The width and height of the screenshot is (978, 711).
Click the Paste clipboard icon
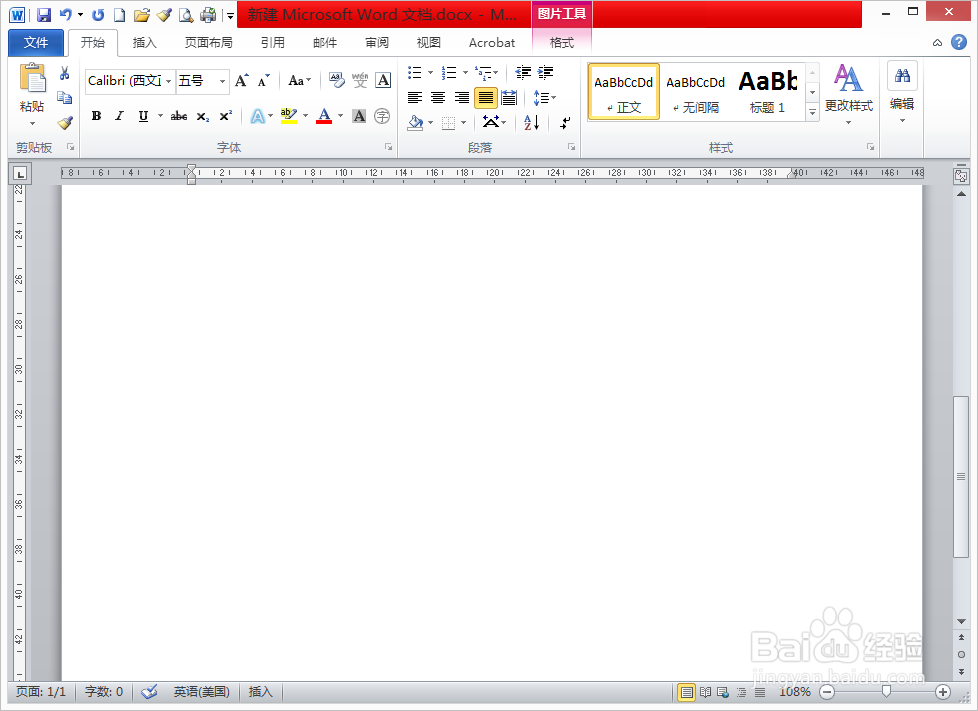(x=32, y=79)
